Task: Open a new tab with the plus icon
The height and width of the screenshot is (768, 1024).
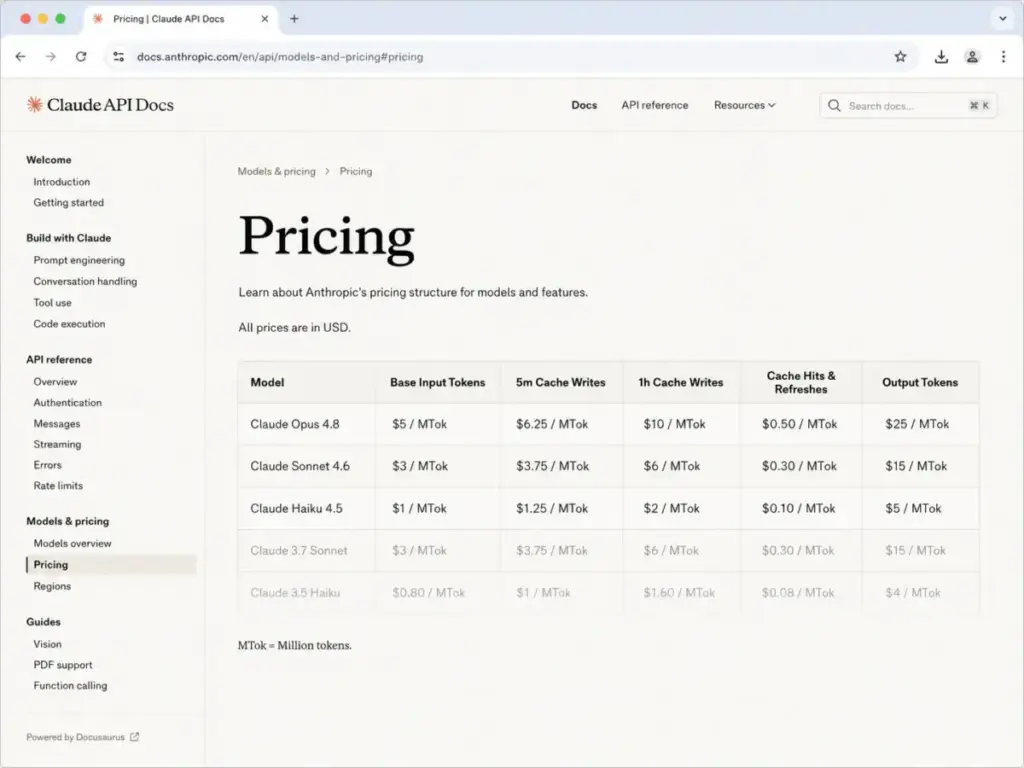Action: [x=295, y=19]
